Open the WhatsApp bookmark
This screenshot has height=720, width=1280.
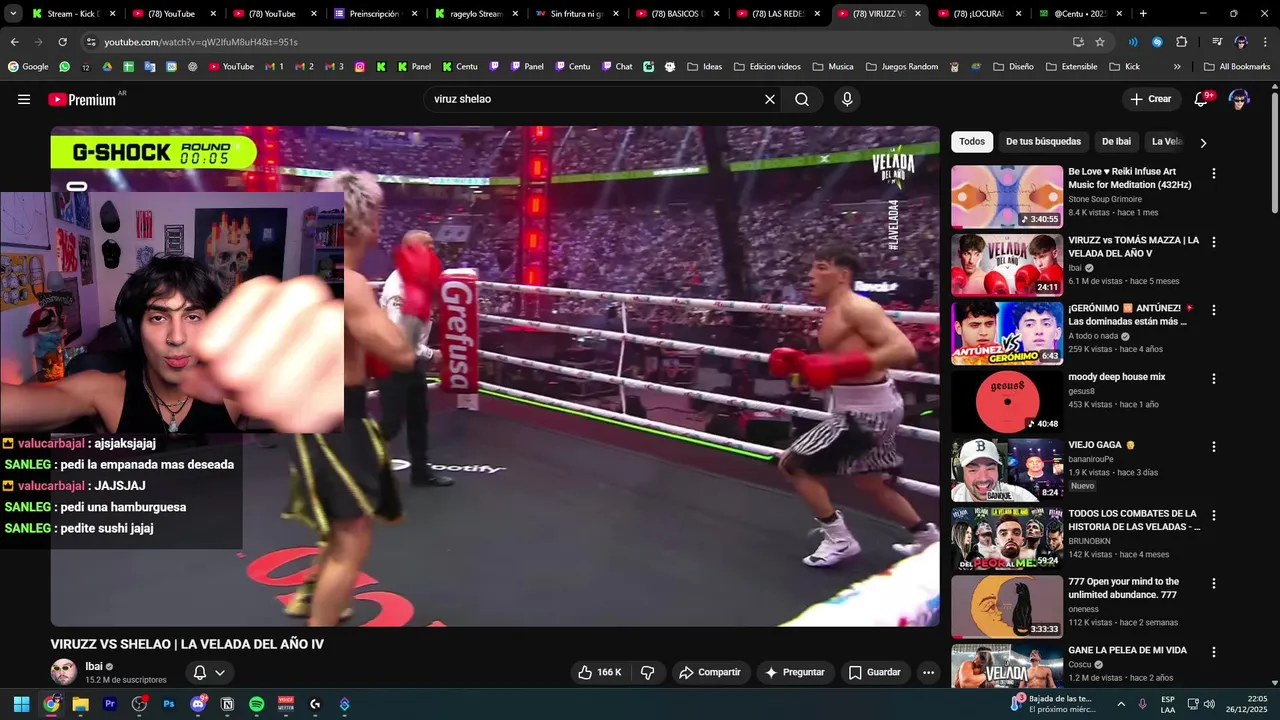click(x=65, y=67)
